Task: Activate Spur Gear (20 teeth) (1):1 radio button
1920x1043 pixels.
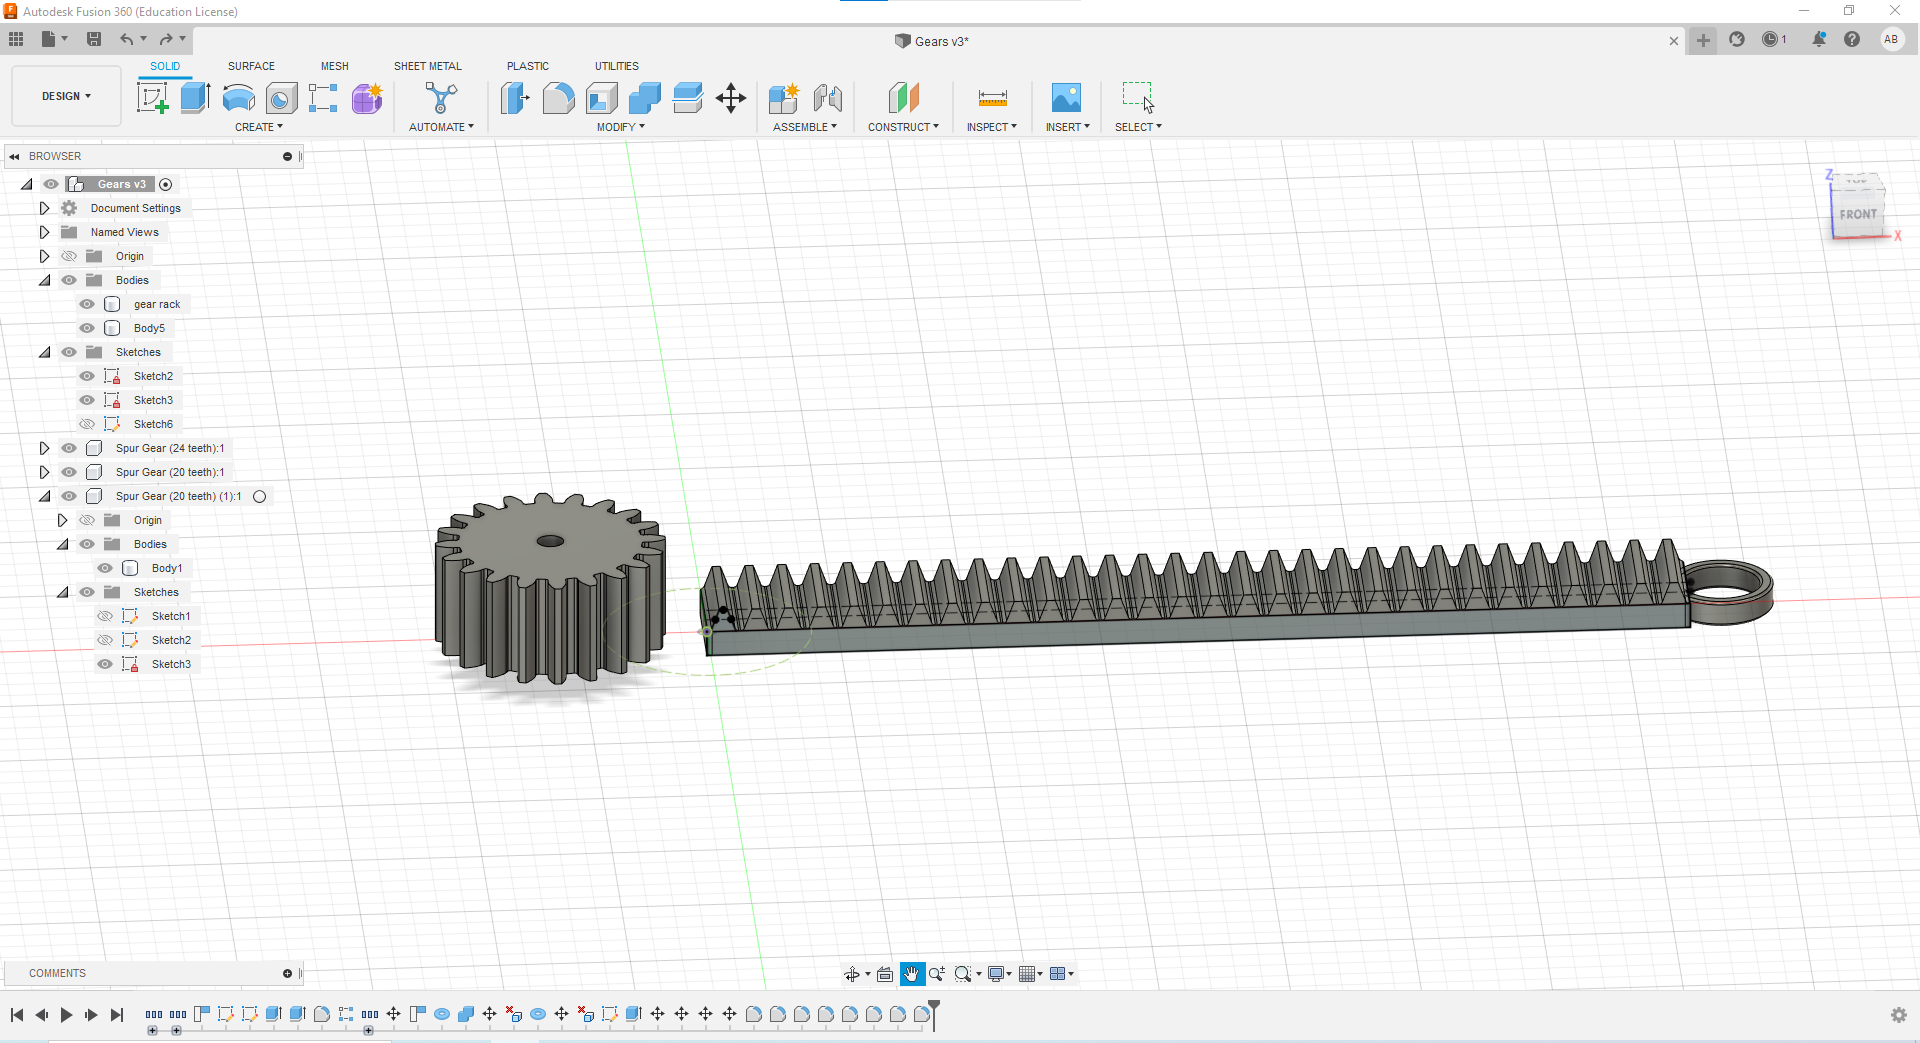Action: tap(259, 496)
